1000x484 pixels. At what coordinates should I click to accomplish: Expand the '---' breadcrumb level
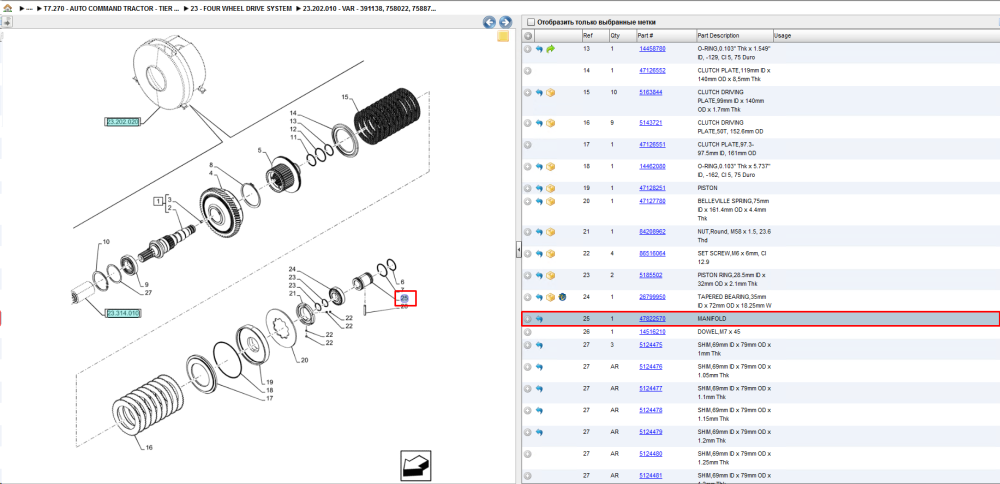pos(27,10)
